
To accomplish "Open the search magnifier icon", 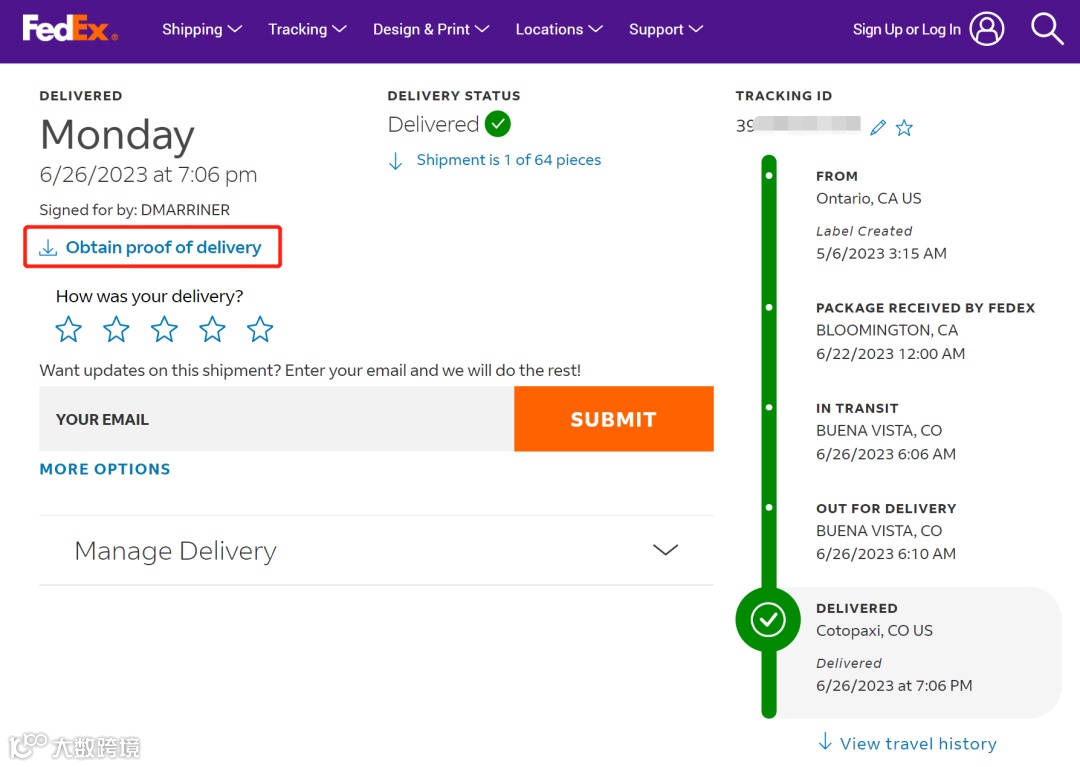I will coord(1046,29).
